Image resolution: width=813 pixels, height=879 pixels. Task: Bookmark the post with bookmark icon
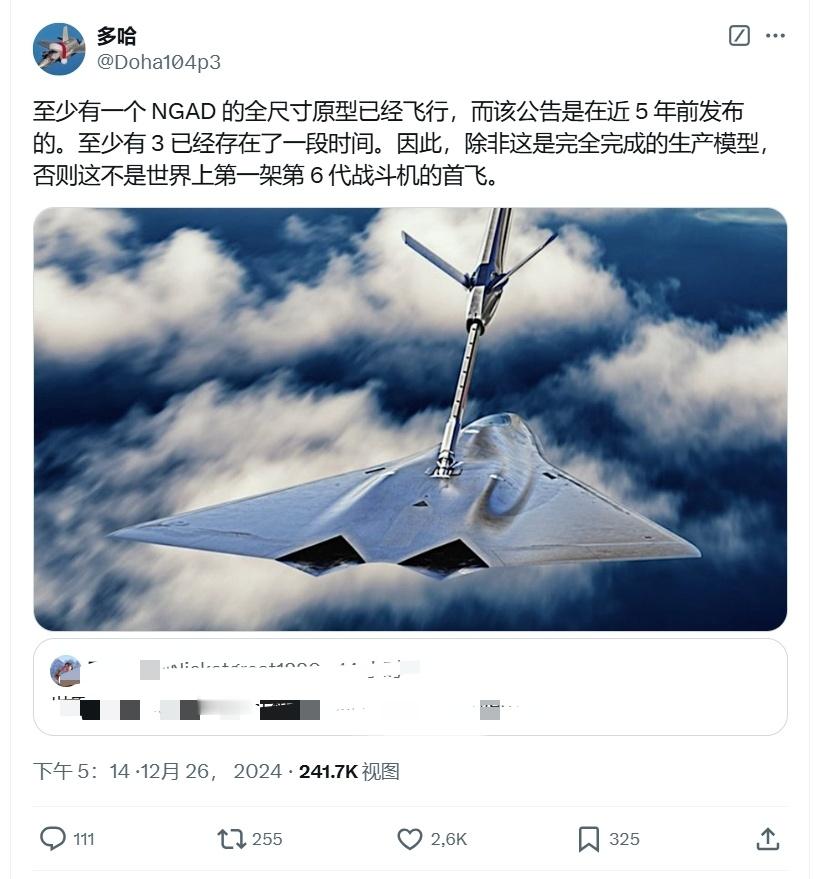(589, 839)
